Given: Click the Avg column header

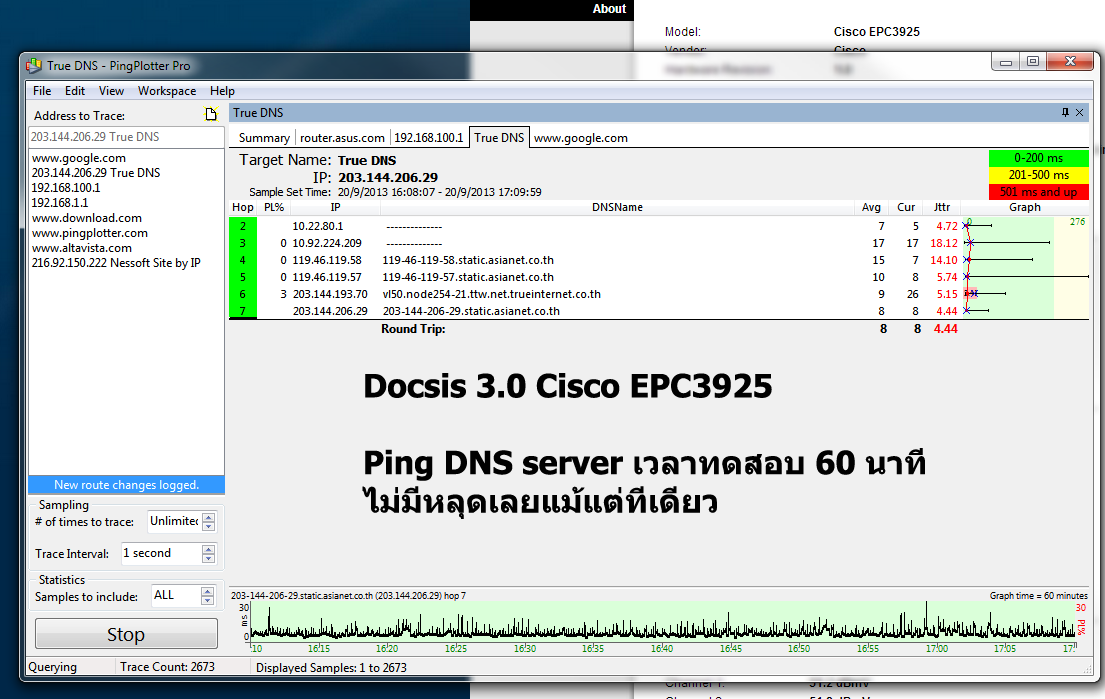Looking at the screenshot, I should point(871,207).
